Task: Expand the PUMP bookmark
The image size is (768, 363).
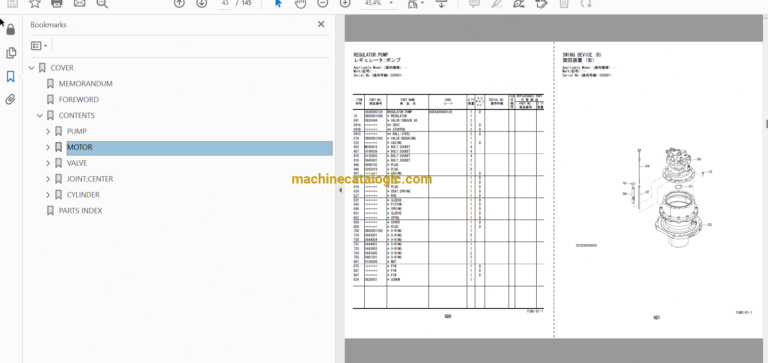Action: click(48, 131)
